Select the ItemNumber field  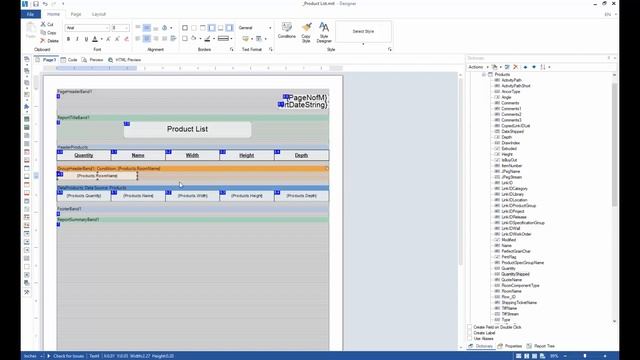[x=511, y=166]
